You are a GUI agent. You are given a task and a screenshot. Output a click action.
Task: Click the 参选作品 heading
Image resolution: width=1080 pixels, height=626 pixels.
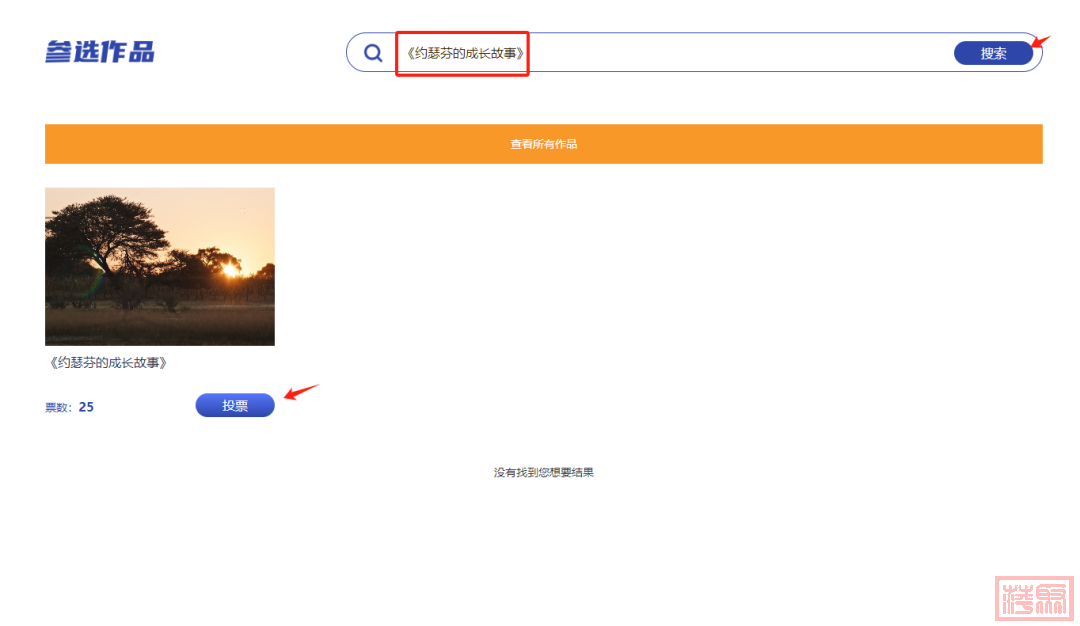point(100,52)
